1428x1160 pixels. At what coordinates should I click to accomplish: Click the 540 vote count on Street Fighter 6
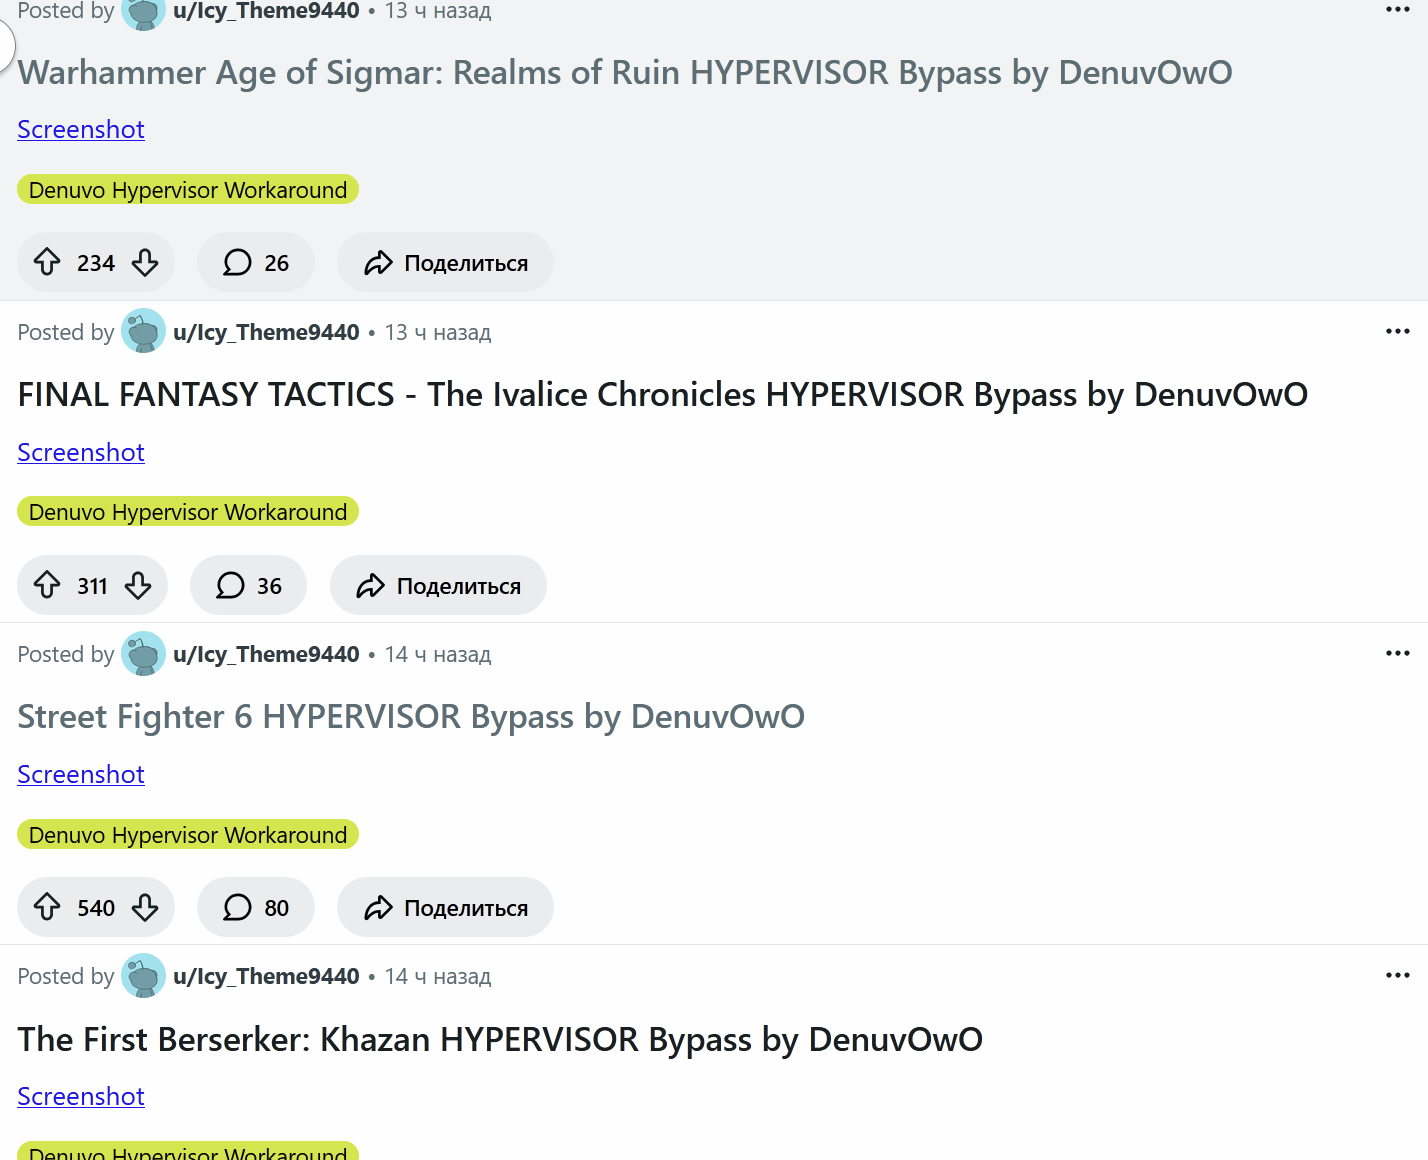tap(96, 908)
